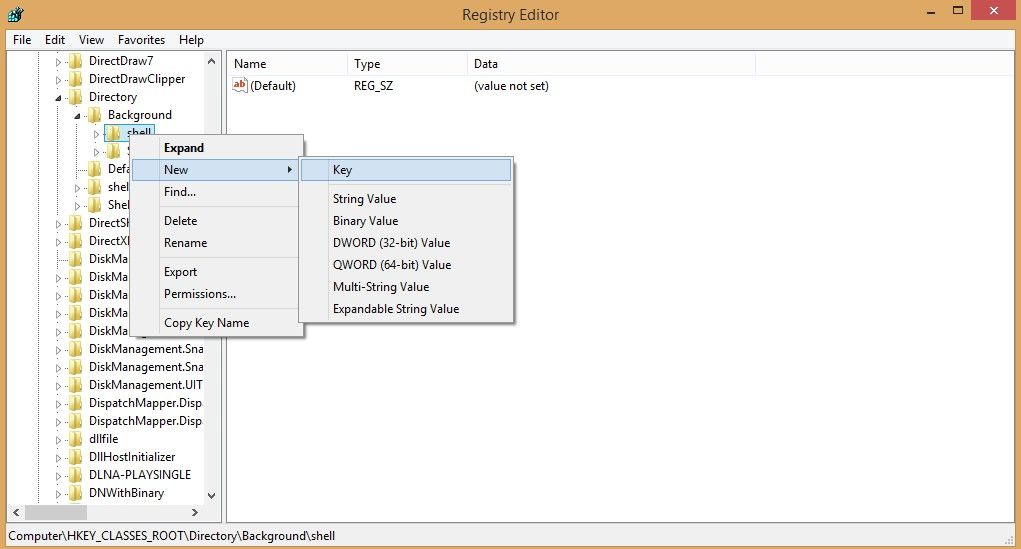
Task: Select the Background tree item
Action: (x=140, y=115)
